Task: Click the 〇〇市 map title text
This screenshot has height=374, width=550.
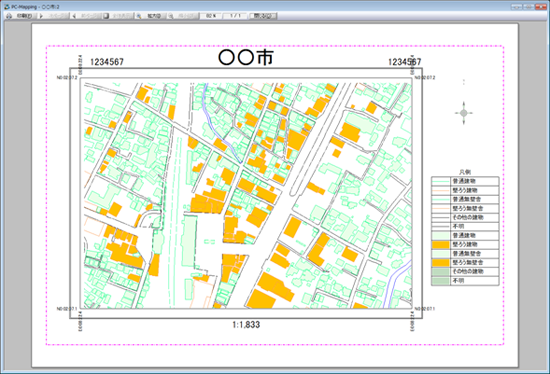Action: click(x=246, y=58)
